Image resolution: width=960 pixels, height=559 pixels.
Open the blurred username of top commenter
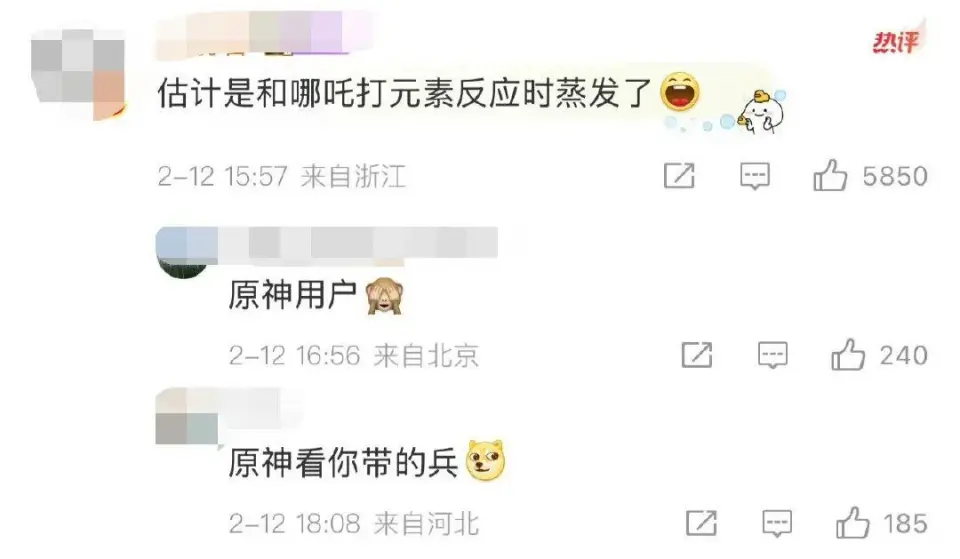(263, 34)
